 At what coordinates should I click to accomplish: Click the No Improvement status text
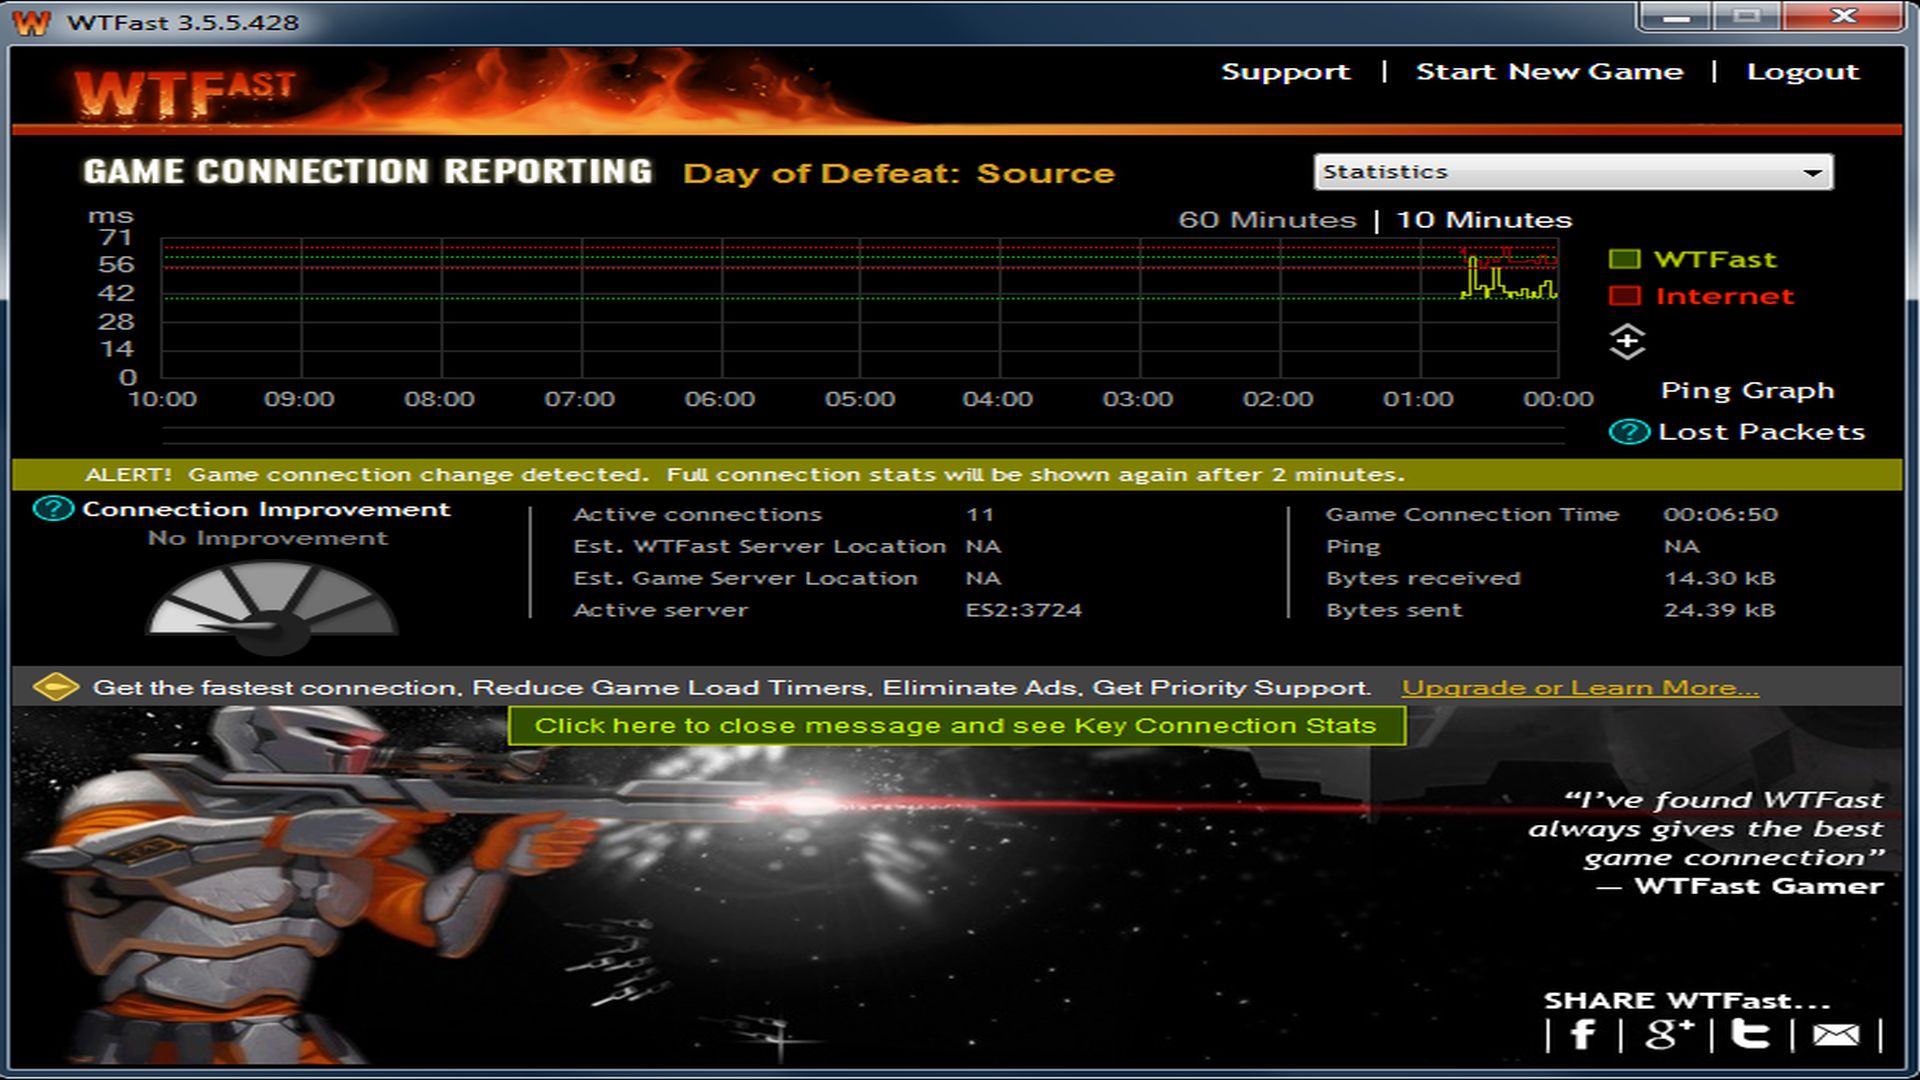click(267, 538)
